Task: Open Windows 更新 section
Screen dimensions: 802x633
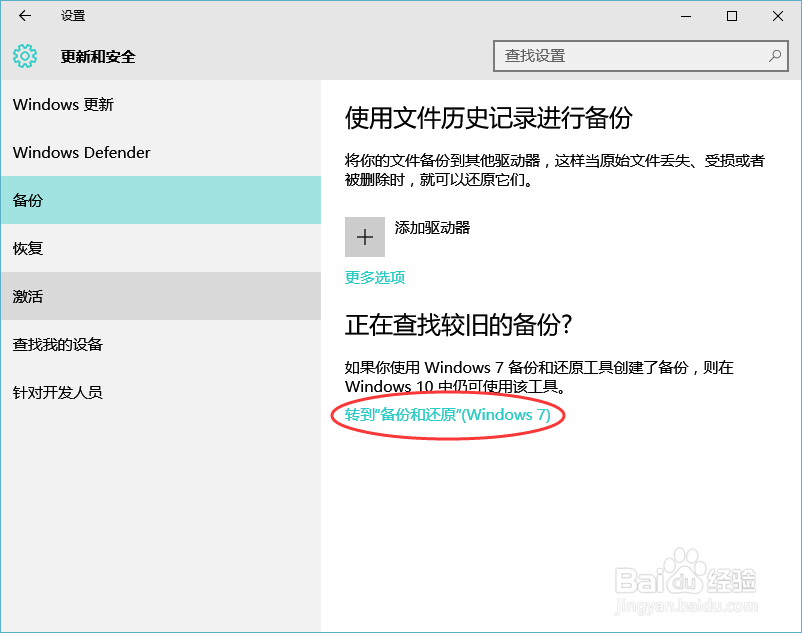Action: [x=161, y=104]
